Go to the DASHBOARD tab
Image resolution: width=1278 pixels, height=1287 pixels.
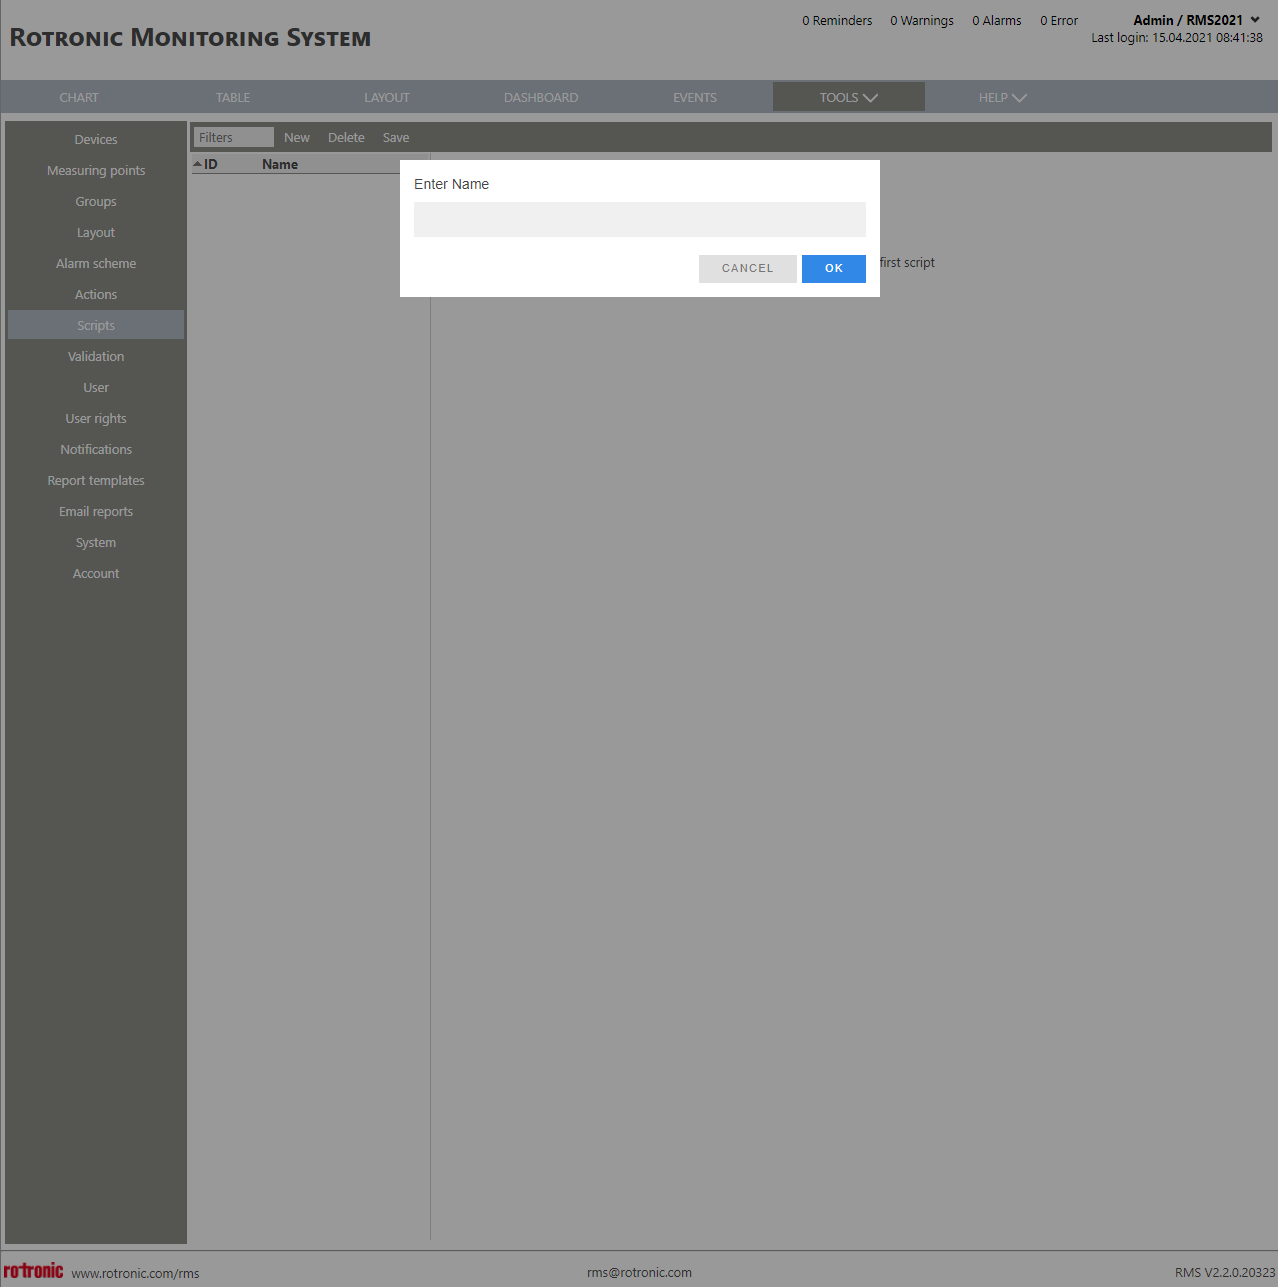[541, 97]
